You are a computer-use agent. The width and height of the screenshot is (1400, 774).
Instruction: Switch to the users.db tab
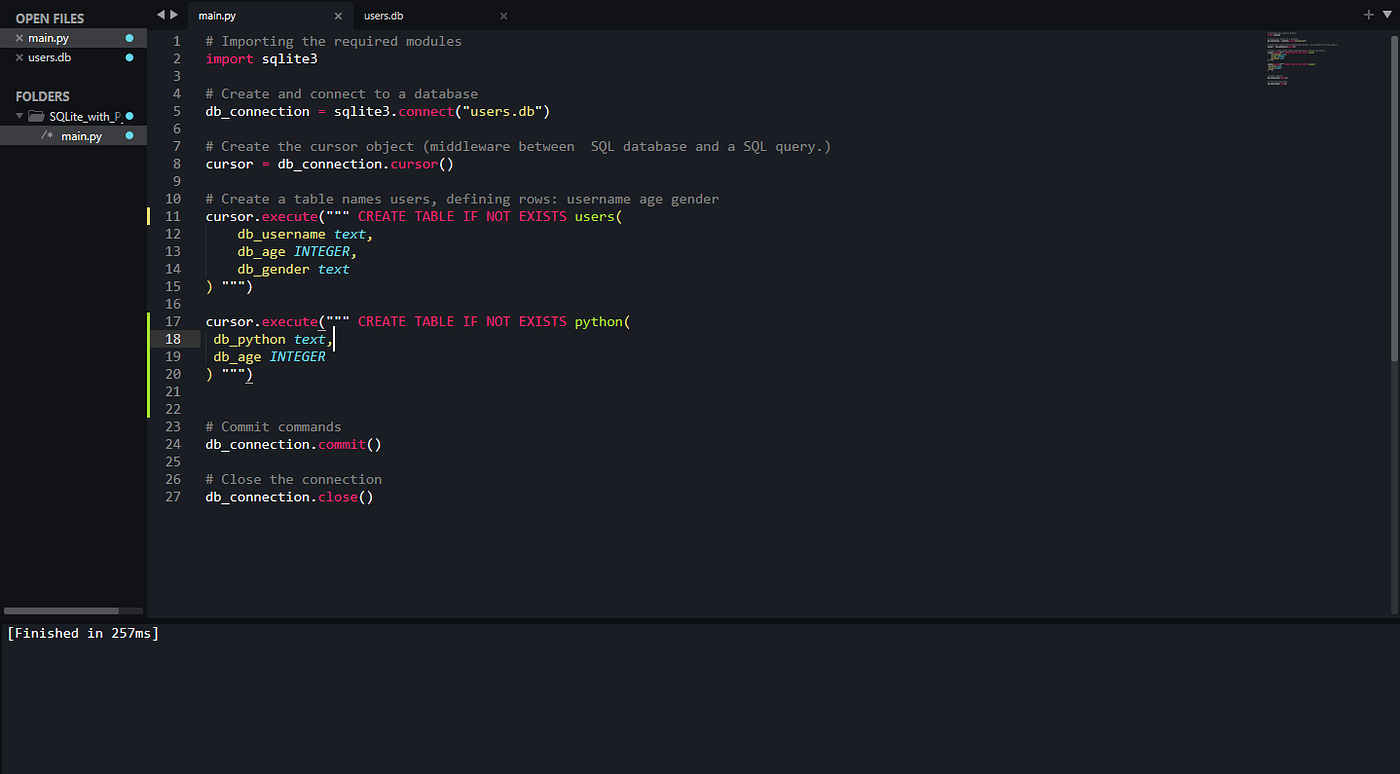(383, 15)
